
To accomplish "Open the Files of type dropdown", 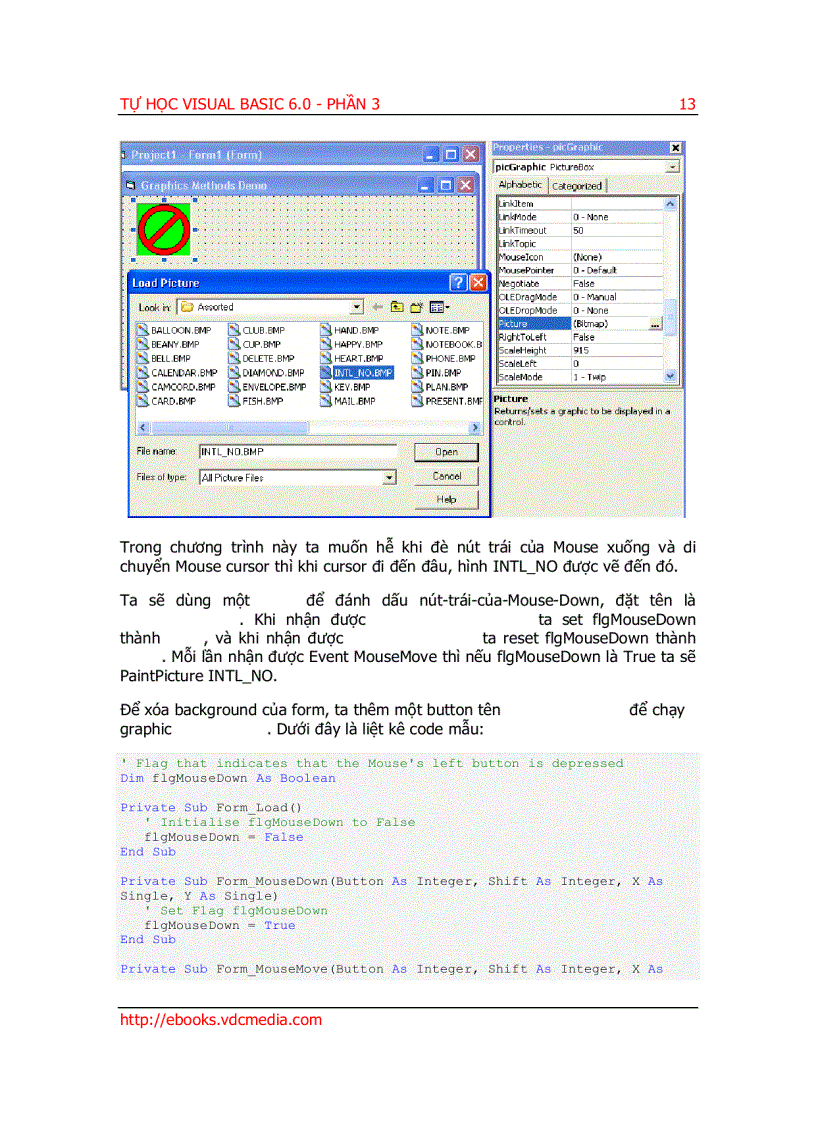I will pyautogui.click(x=392, y=476).
